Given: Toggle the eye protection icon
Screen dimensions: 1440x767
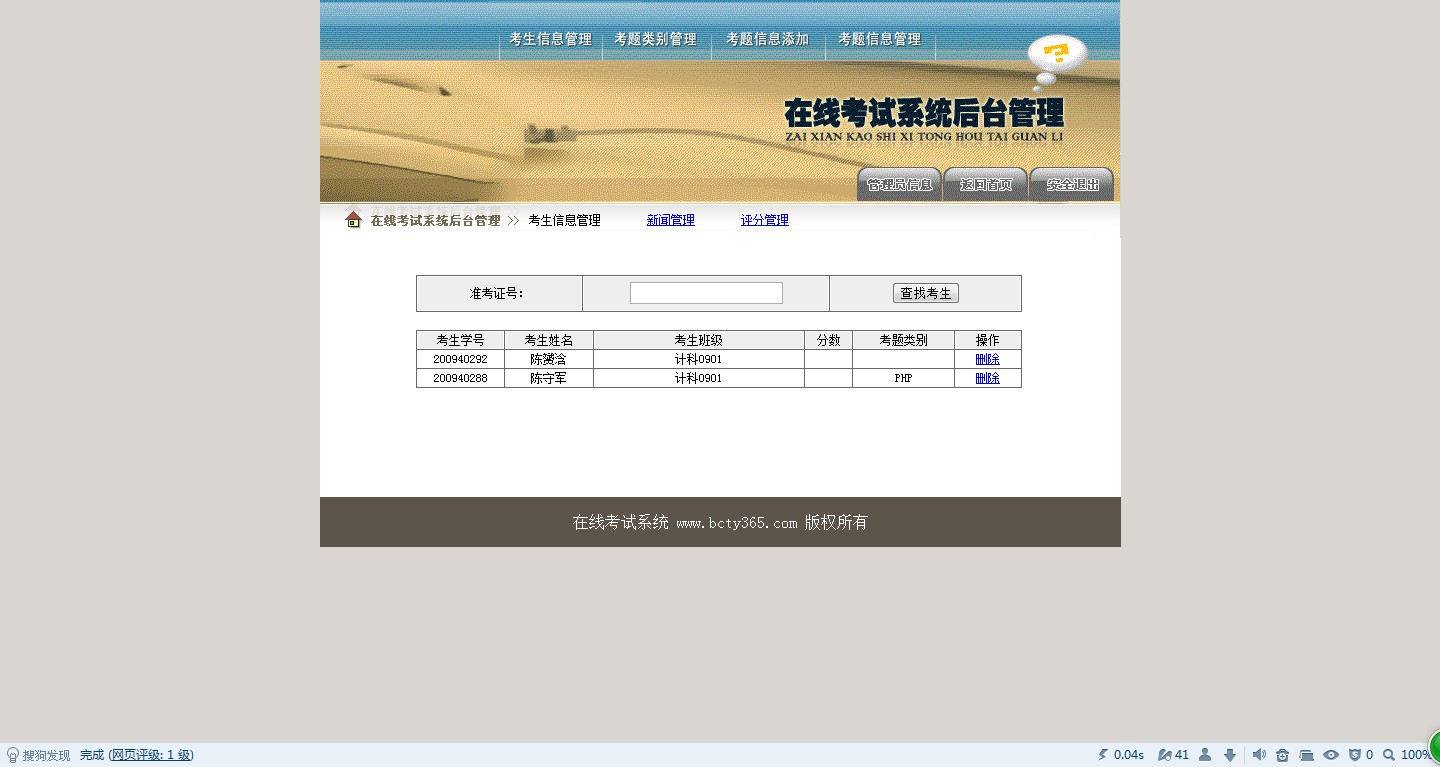Looking at the screenshot, I should (x=1330, y=755).
